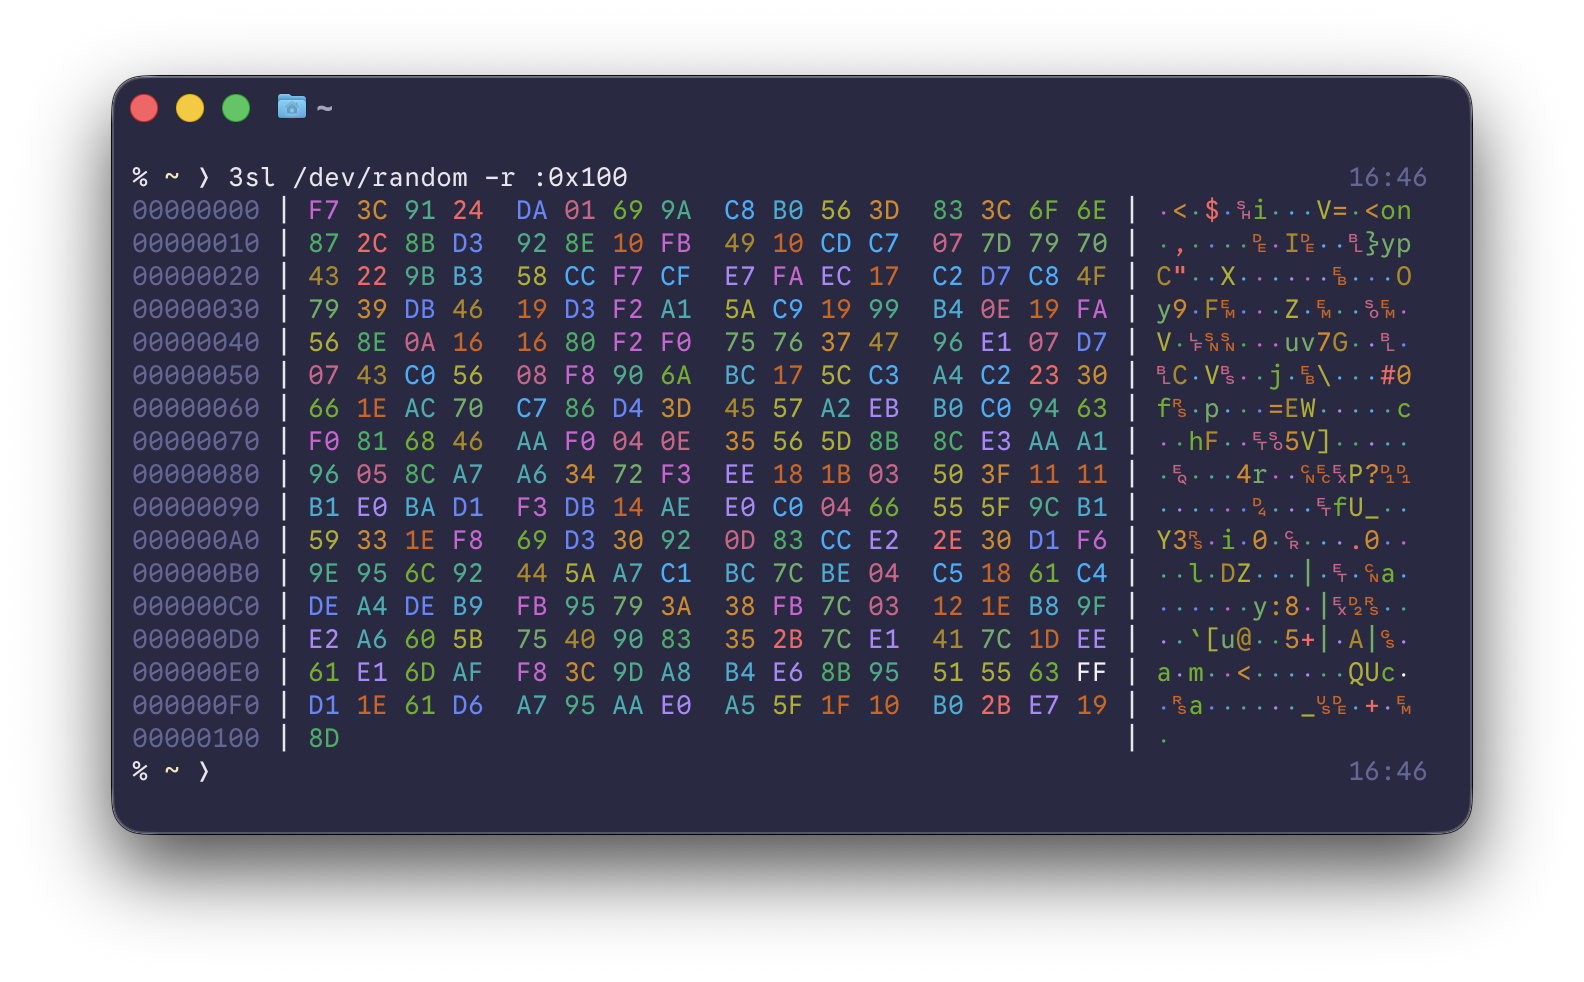This screenshot has height=982, width=1584.
Task: Select the final offset label 00000100
Action: [x=196, y=739]
